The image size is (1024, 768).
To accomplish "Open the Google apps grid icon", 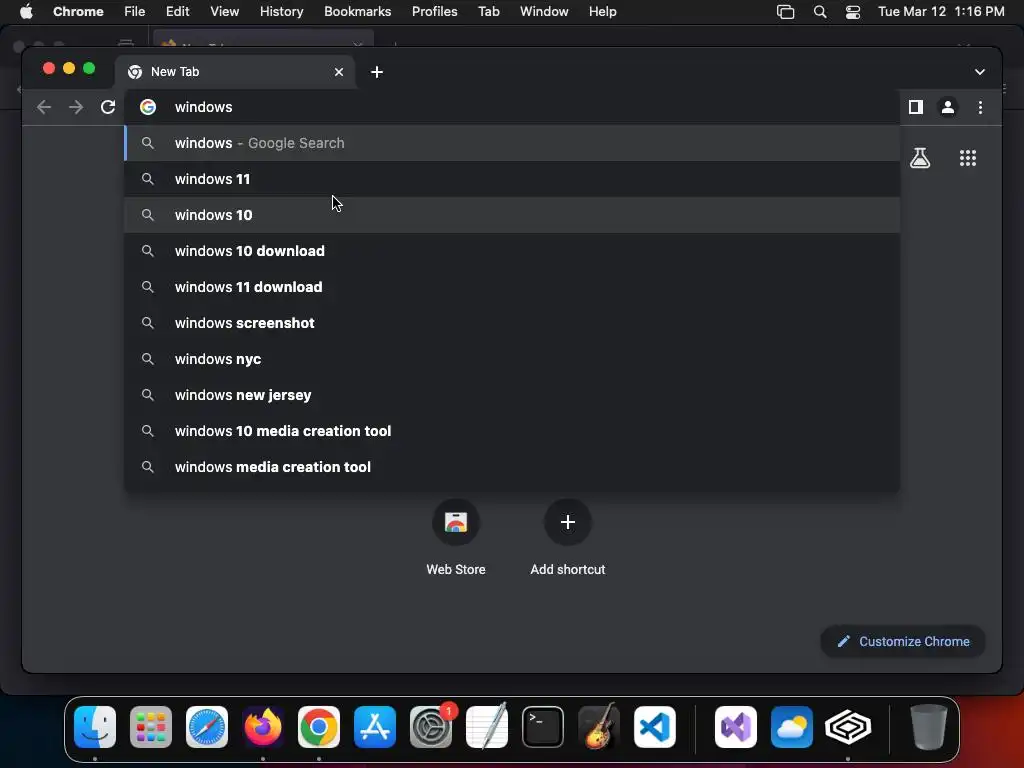I will pyautogui.click(x=967, y=158).
